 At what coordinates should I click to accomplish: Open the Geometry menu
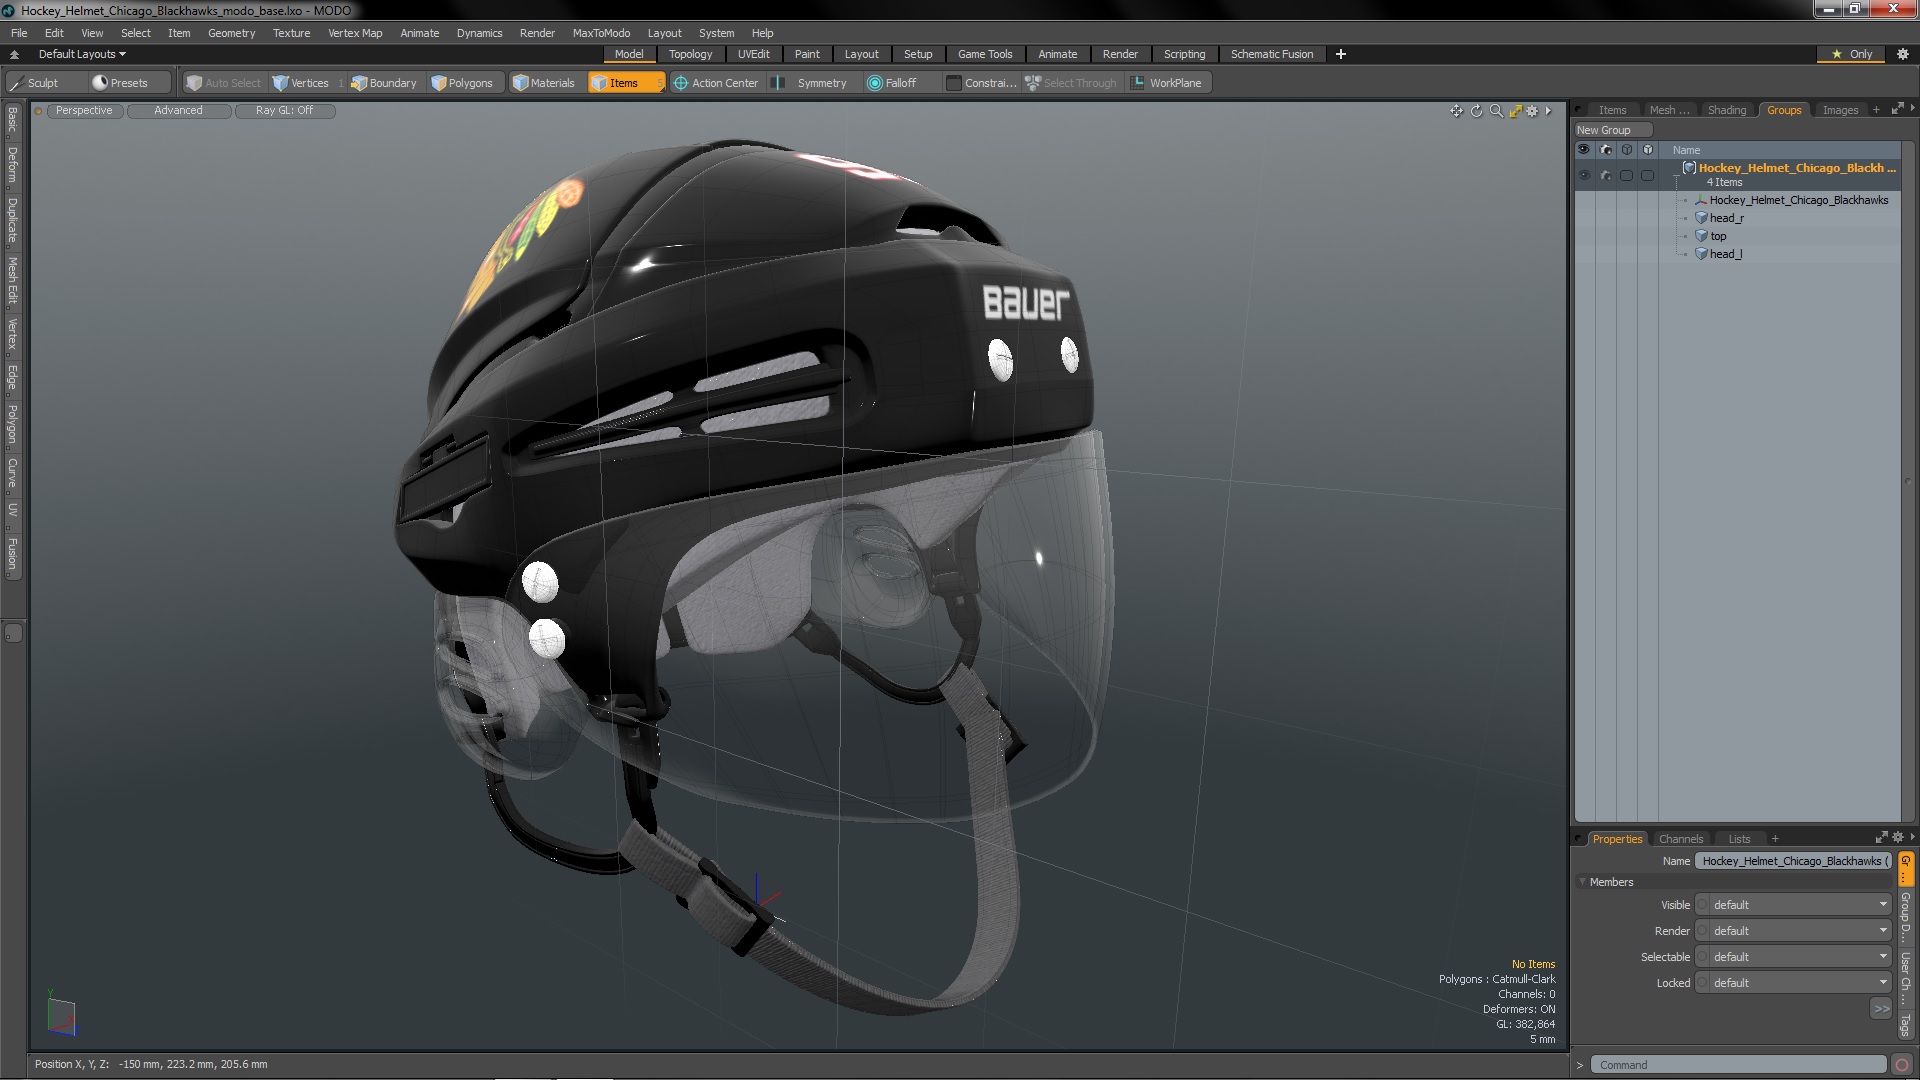point(231,33)
